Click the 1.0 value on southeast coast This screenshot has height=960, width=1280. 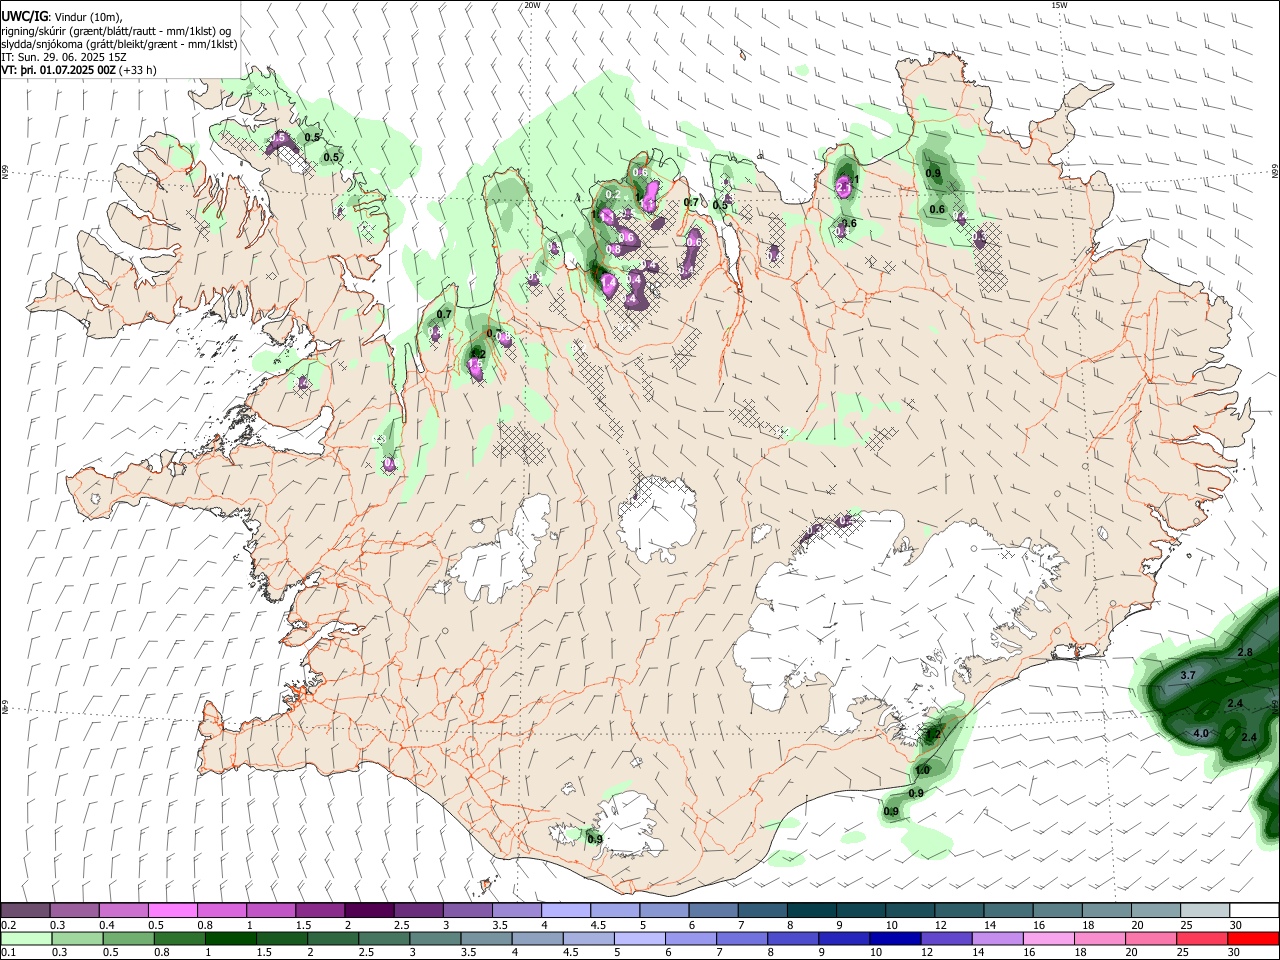[x=922, y=770]
